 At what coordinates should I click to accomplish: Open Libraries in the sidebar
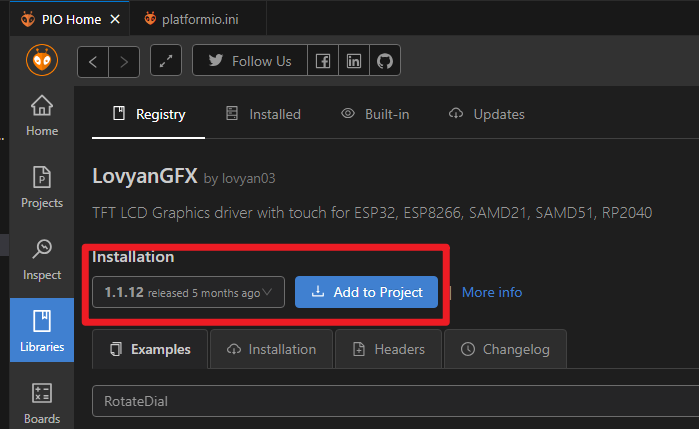tap(42, 330)
